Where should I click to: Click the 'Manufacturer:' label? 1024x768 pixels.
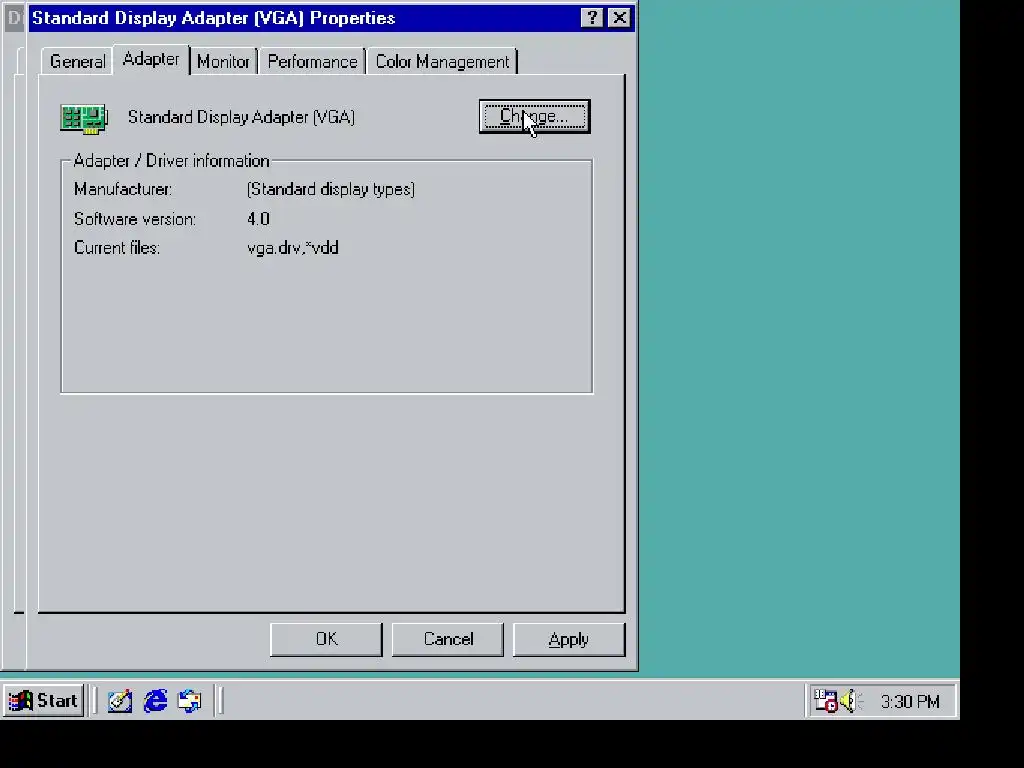click(123, 189)
